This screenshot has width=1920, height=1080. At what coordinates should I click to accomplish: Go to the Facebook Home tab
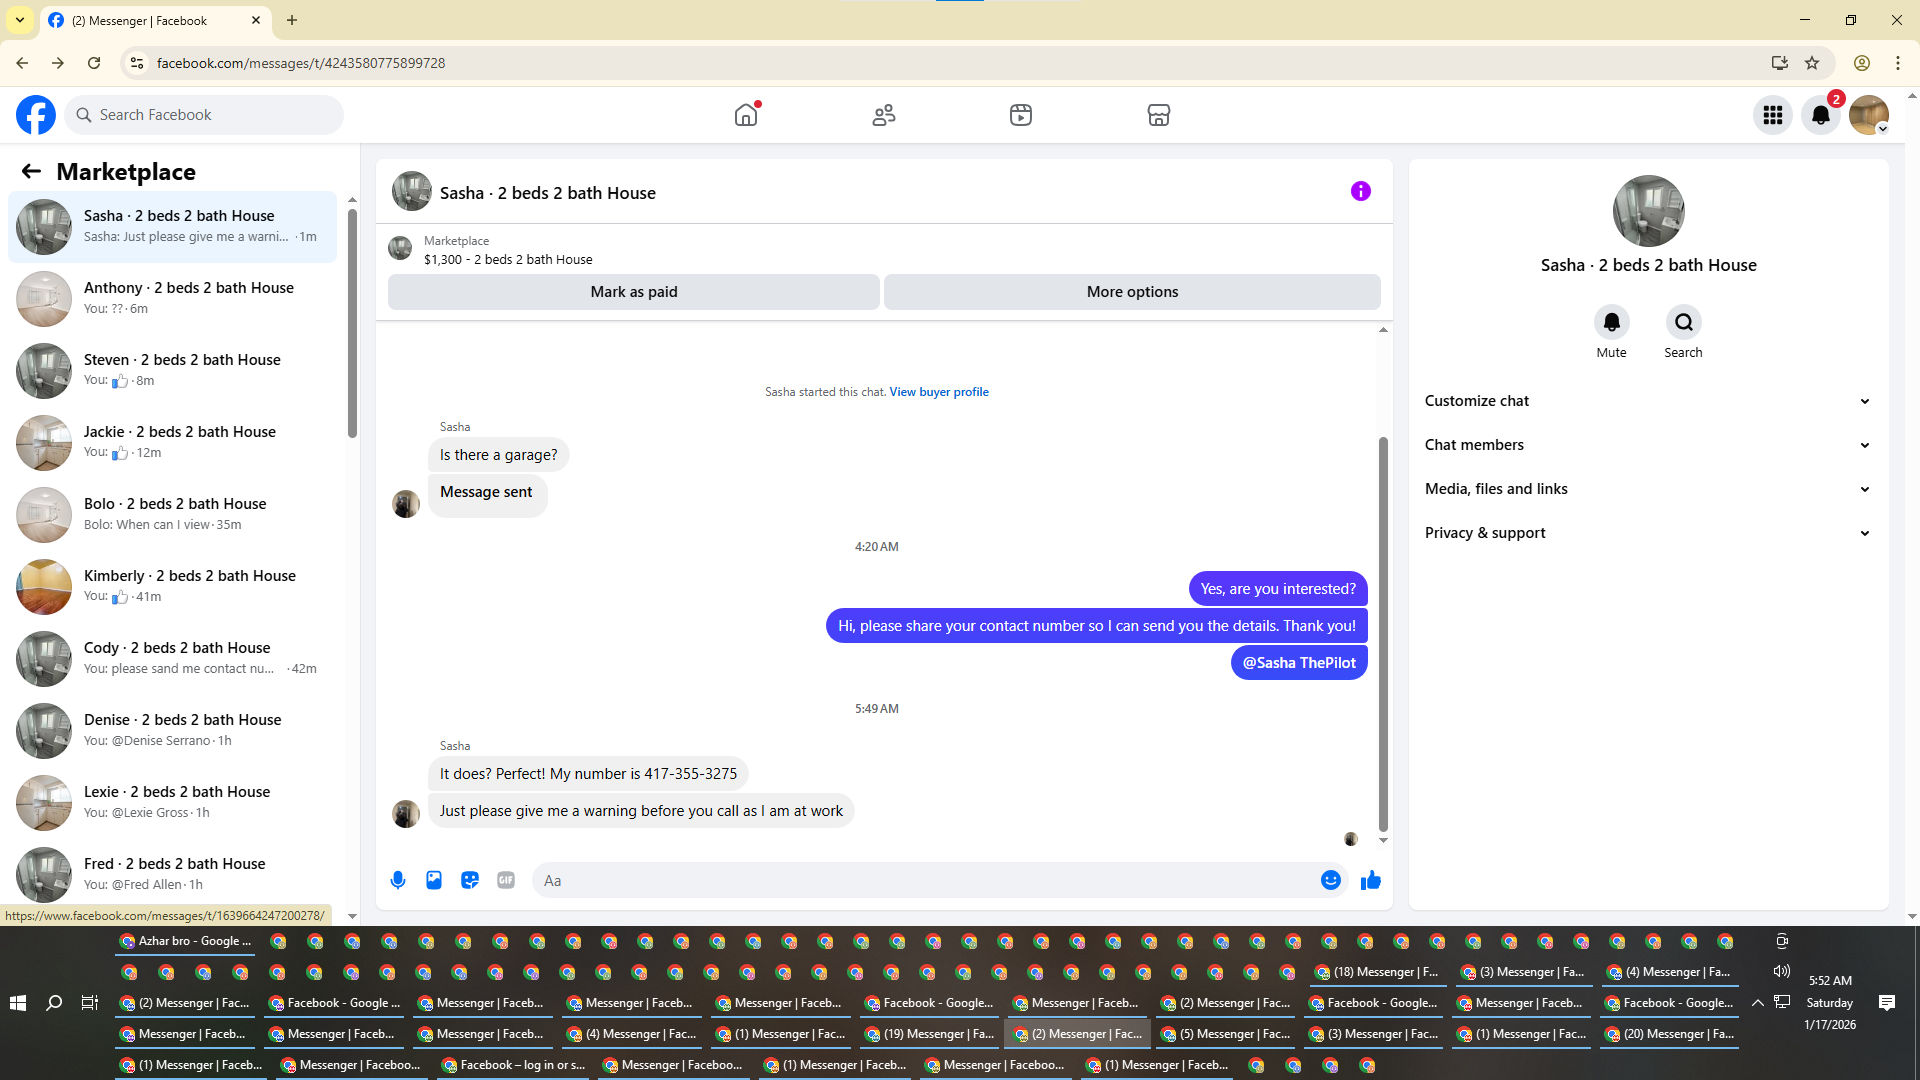(746, 115)
